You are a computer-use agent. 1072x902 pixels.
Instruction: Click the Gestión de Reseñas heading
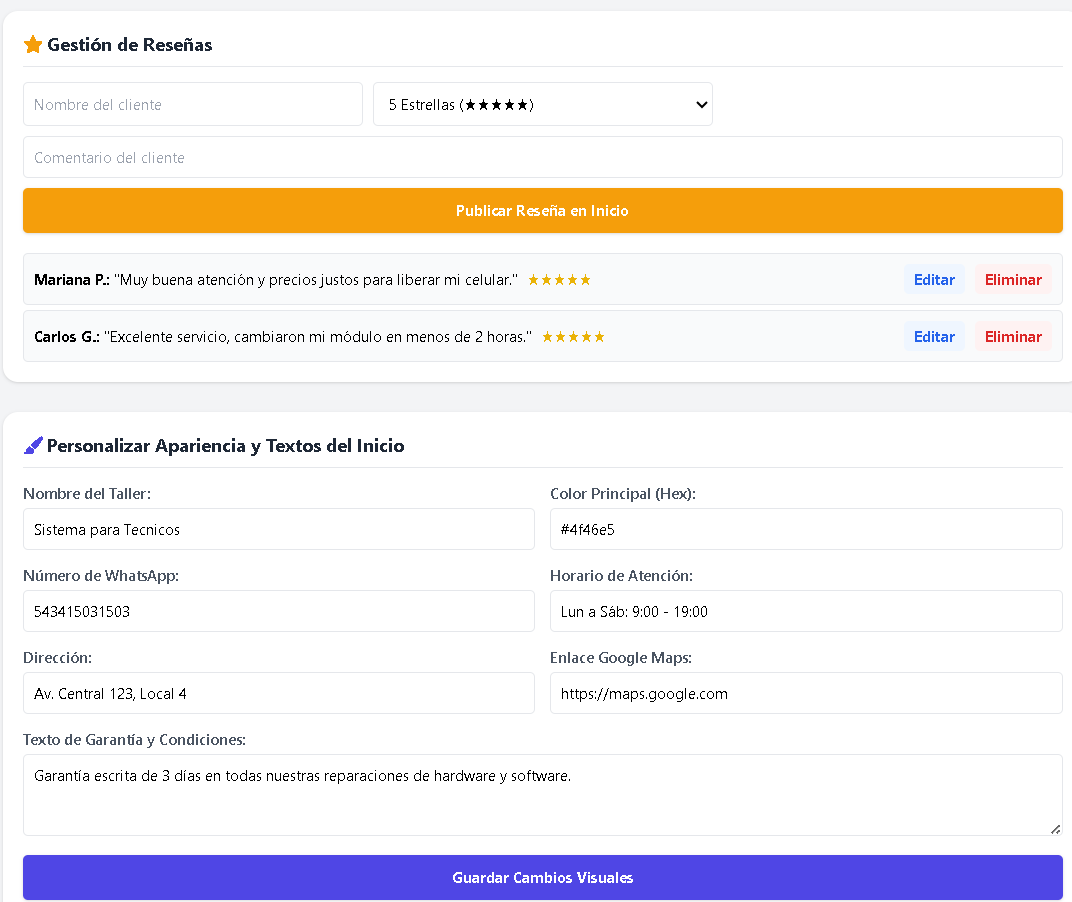pos(130,45)
